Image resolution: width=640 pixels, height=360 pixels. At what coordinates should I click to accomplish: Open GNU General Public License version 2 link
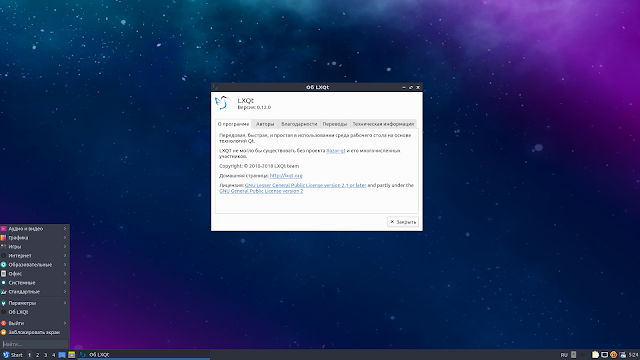pos(261,191)
